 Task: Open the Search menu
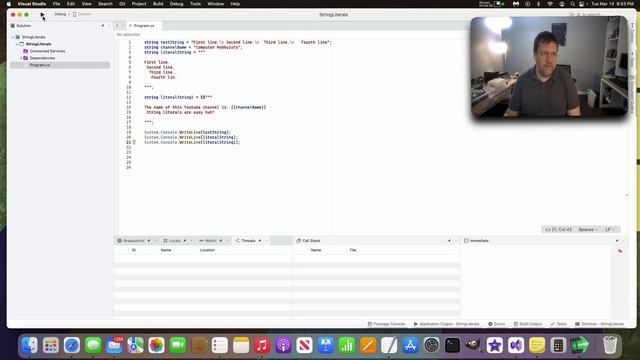(105, 4)
